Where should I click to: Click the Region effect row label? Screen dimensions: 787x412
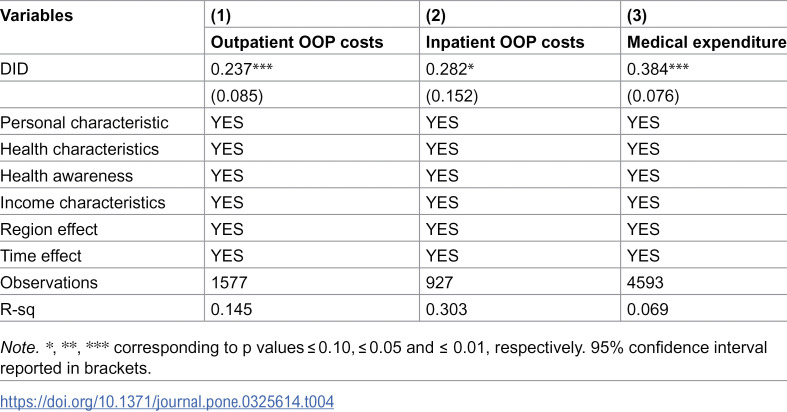[49, 229]
